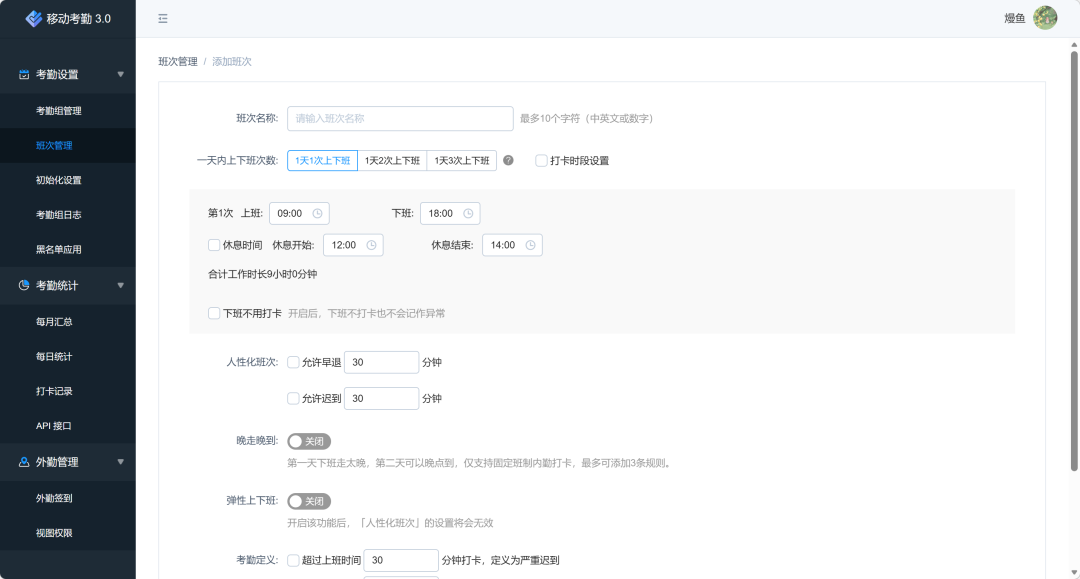Click the 班次名称 input field
The height and width of the screenshot is (579, 1080).
(400, 118)
